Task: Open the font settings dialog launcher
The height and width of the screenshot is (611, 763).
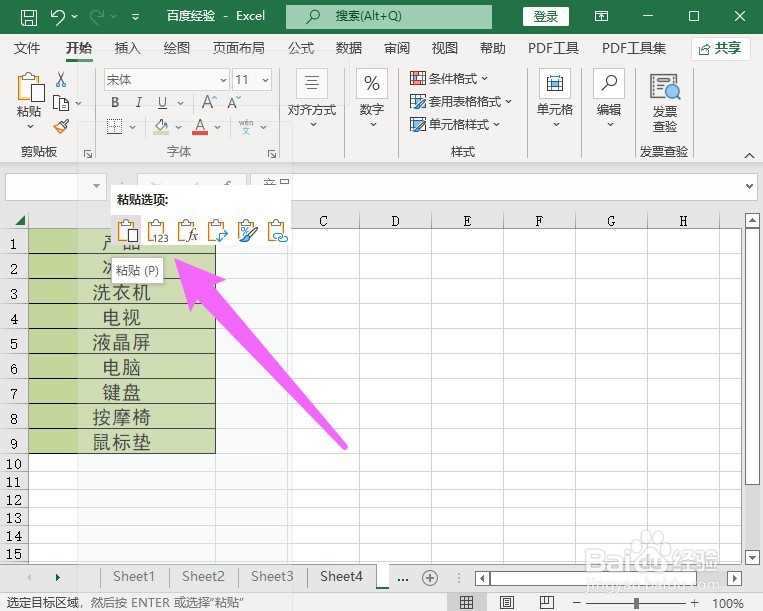Action: (x=272, y=154)
